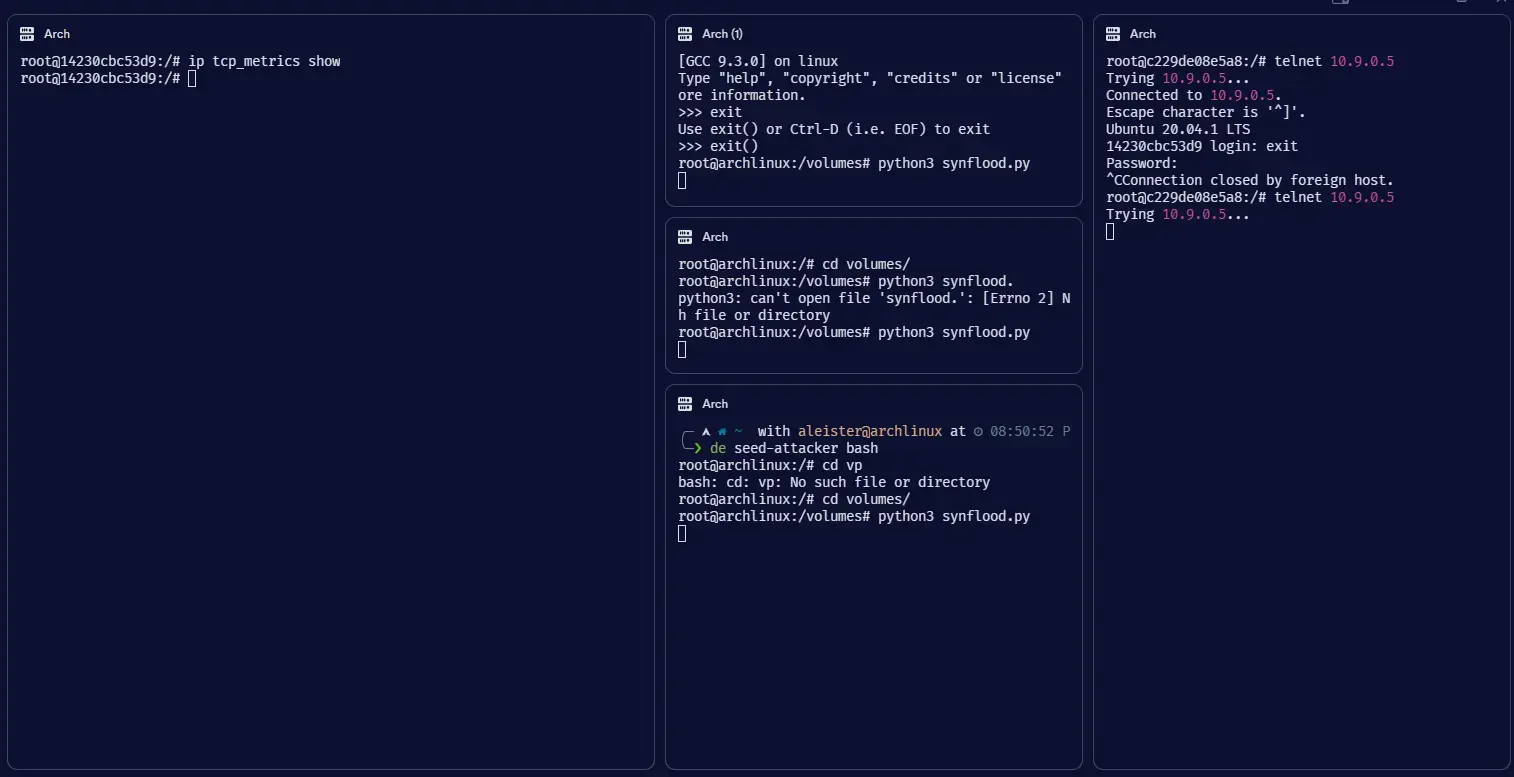This screenshot has width=1514, height=777.
Task: Click the "Escape character is '^]'." line
Action: 1206,112
